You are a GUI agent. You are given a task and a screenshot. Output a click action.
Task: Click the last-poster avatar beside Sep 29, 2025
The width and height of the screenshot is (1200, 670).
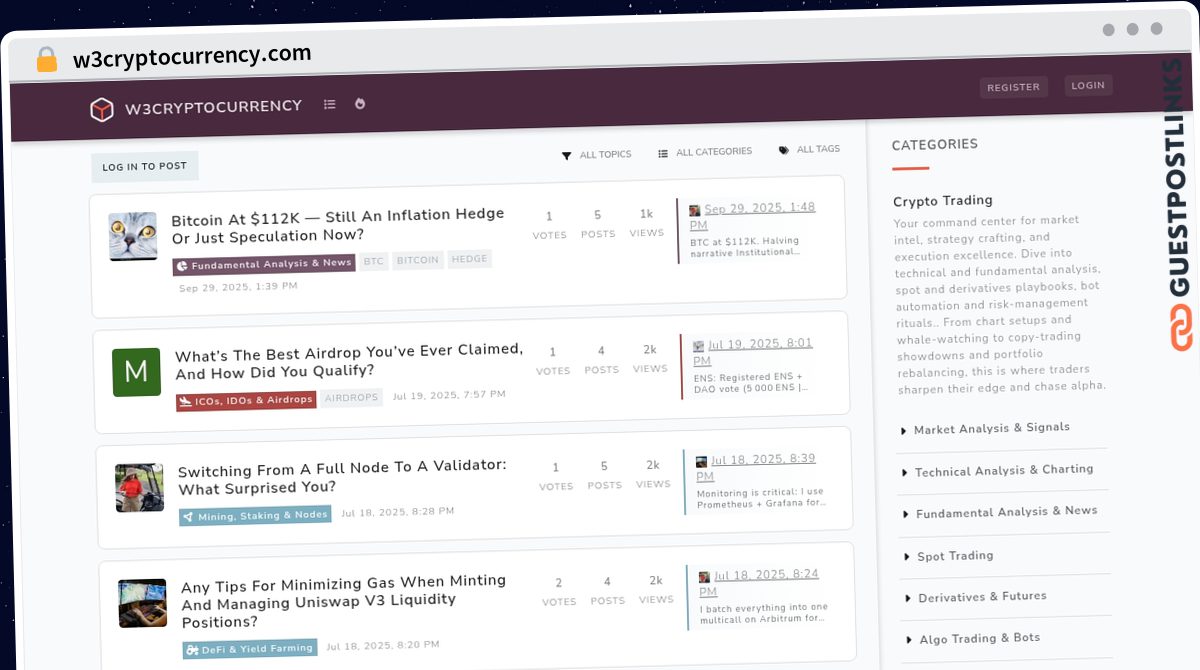click(694, 211)
